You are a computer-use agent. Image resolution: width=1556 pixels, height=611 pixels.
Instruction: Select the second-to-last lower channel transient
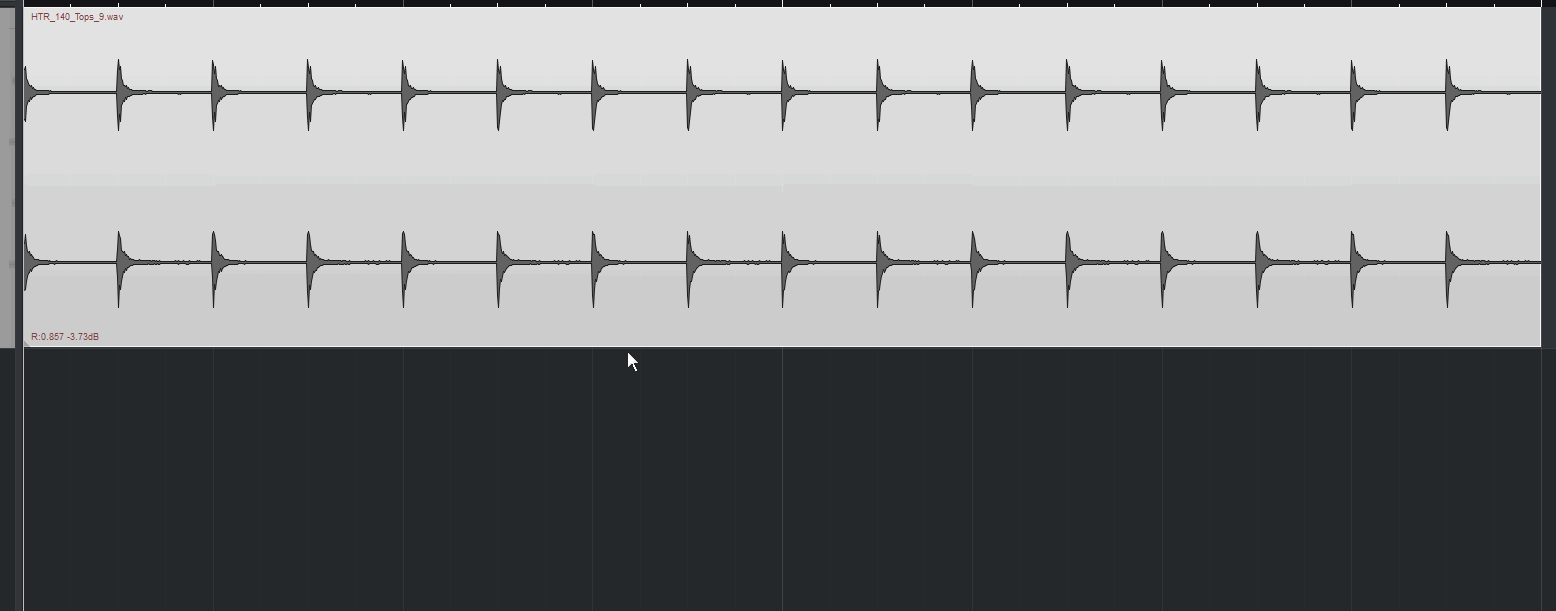pos(1355,263)
